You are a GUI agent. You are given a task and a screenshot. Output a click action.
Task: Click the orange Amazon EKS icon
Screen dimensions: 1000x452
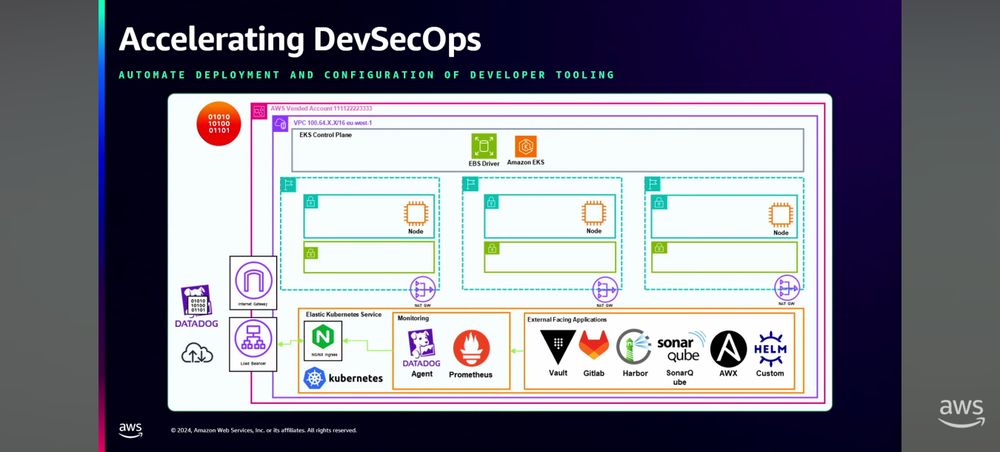[x=526, y=146]
